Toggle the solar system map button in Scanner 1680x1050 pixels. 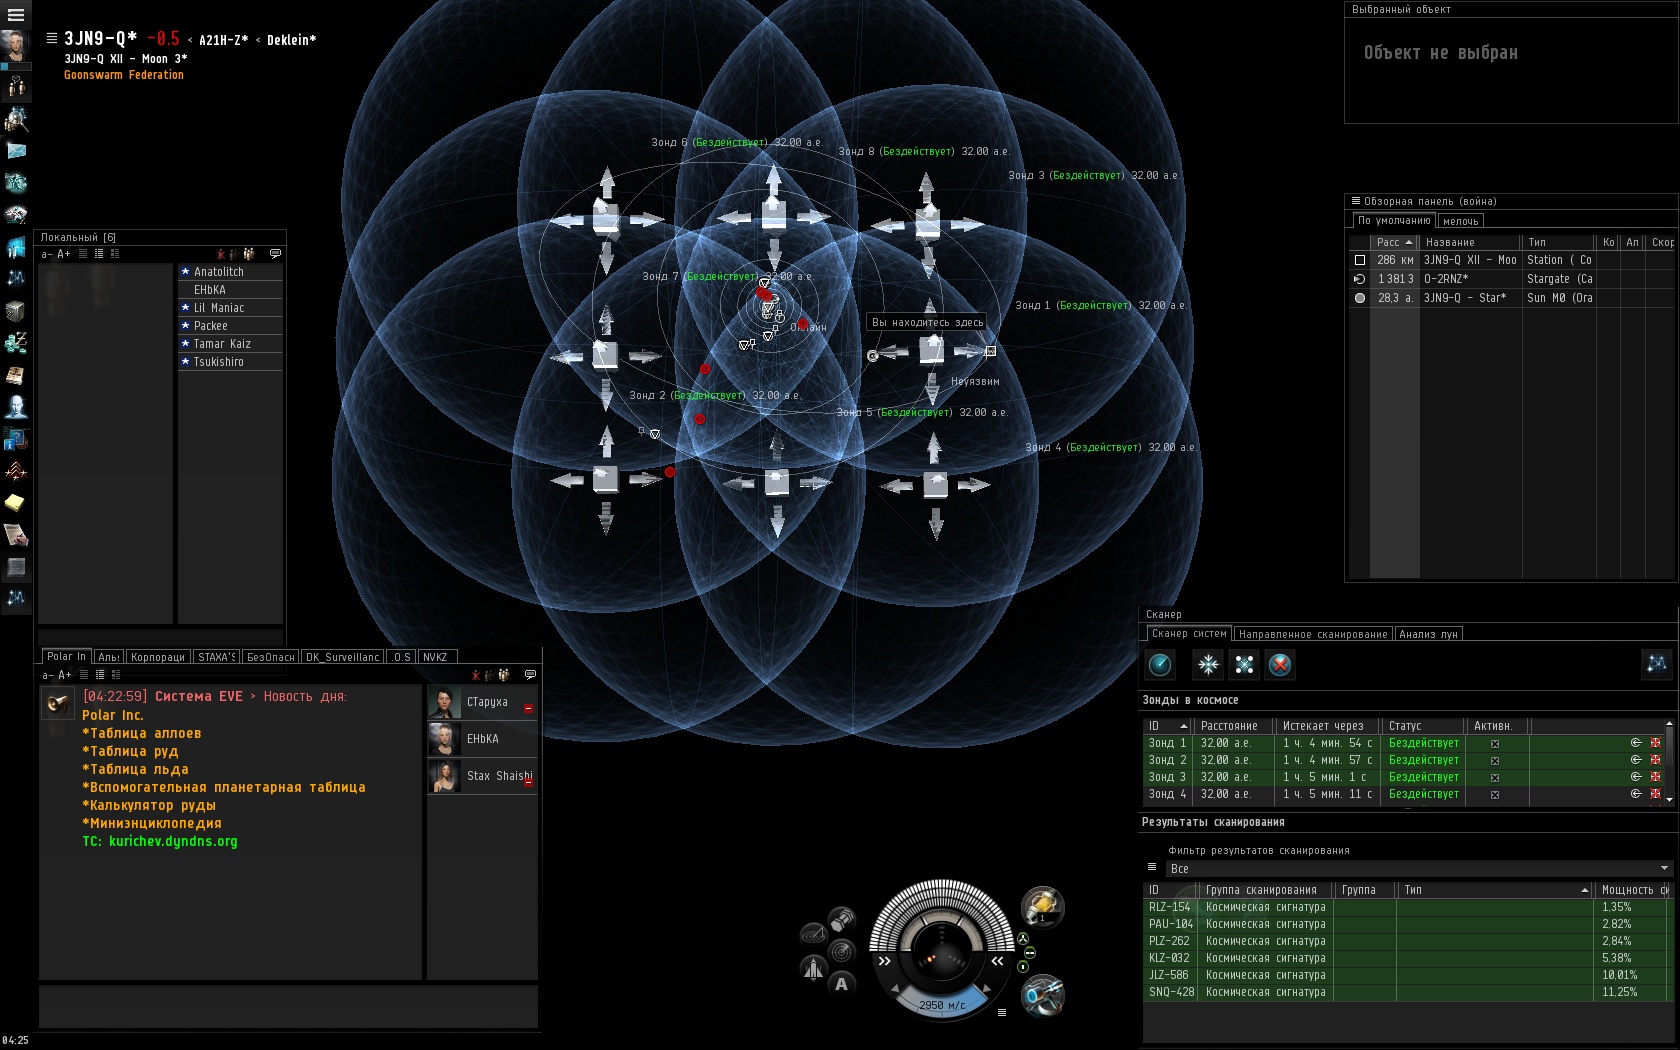(1657, 664)
